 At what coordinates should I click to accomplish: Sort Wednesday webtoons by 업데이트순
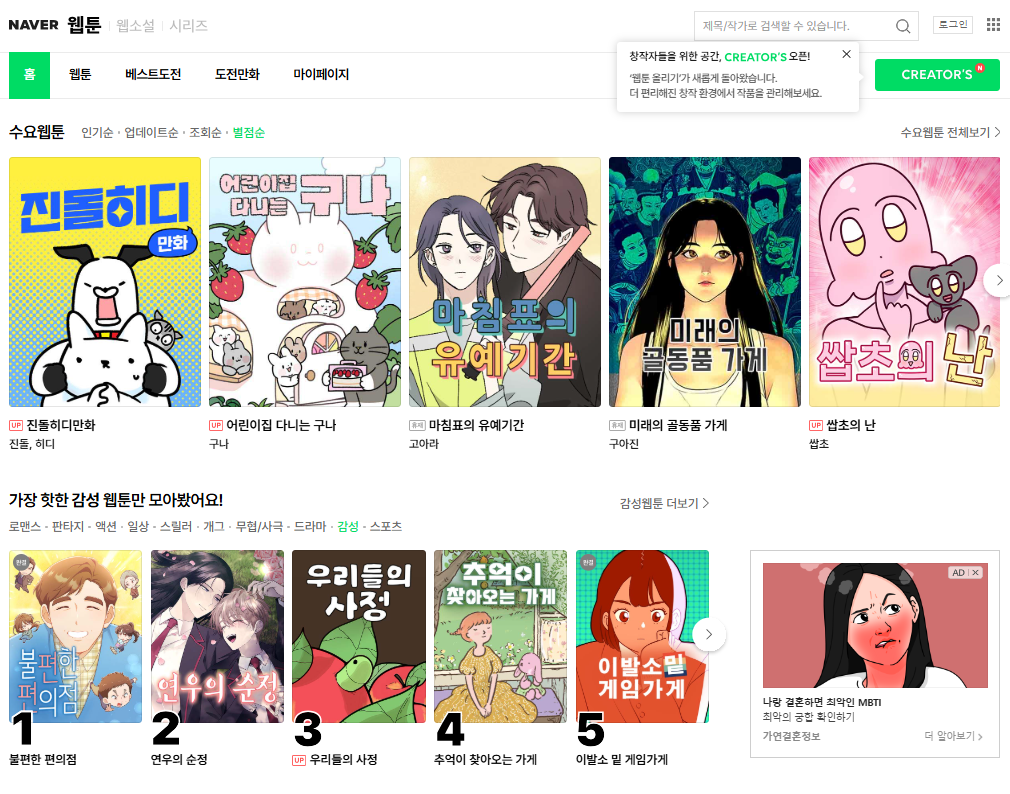coord(151,133)
